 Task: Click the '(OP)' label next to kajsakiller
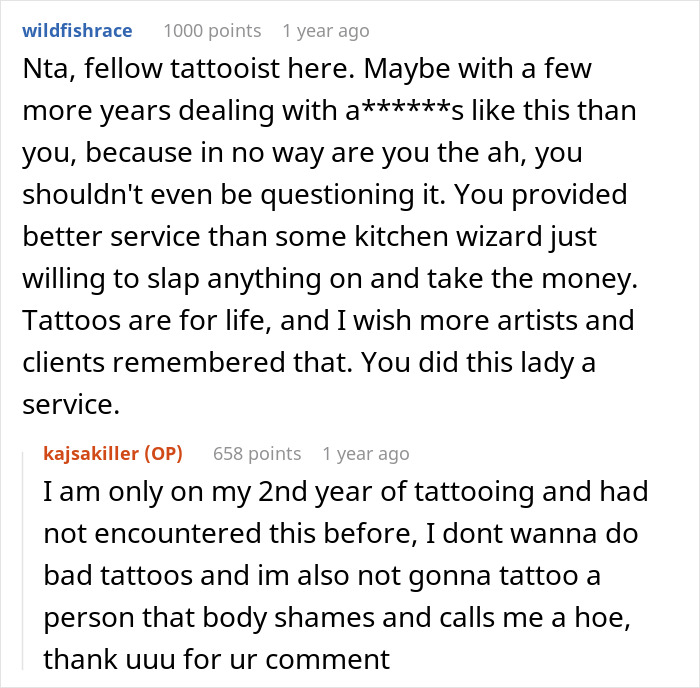tap(164, 453)
